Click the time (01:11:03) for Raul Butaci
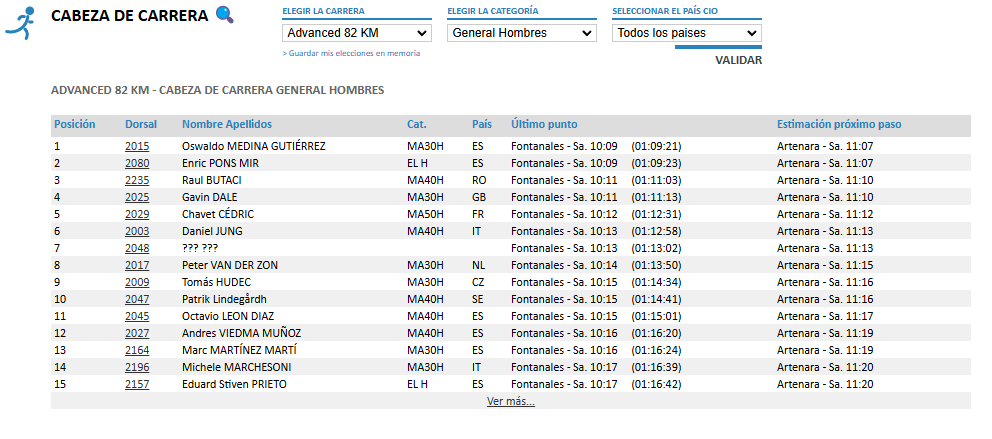992x439 pixels. [656, 180]
